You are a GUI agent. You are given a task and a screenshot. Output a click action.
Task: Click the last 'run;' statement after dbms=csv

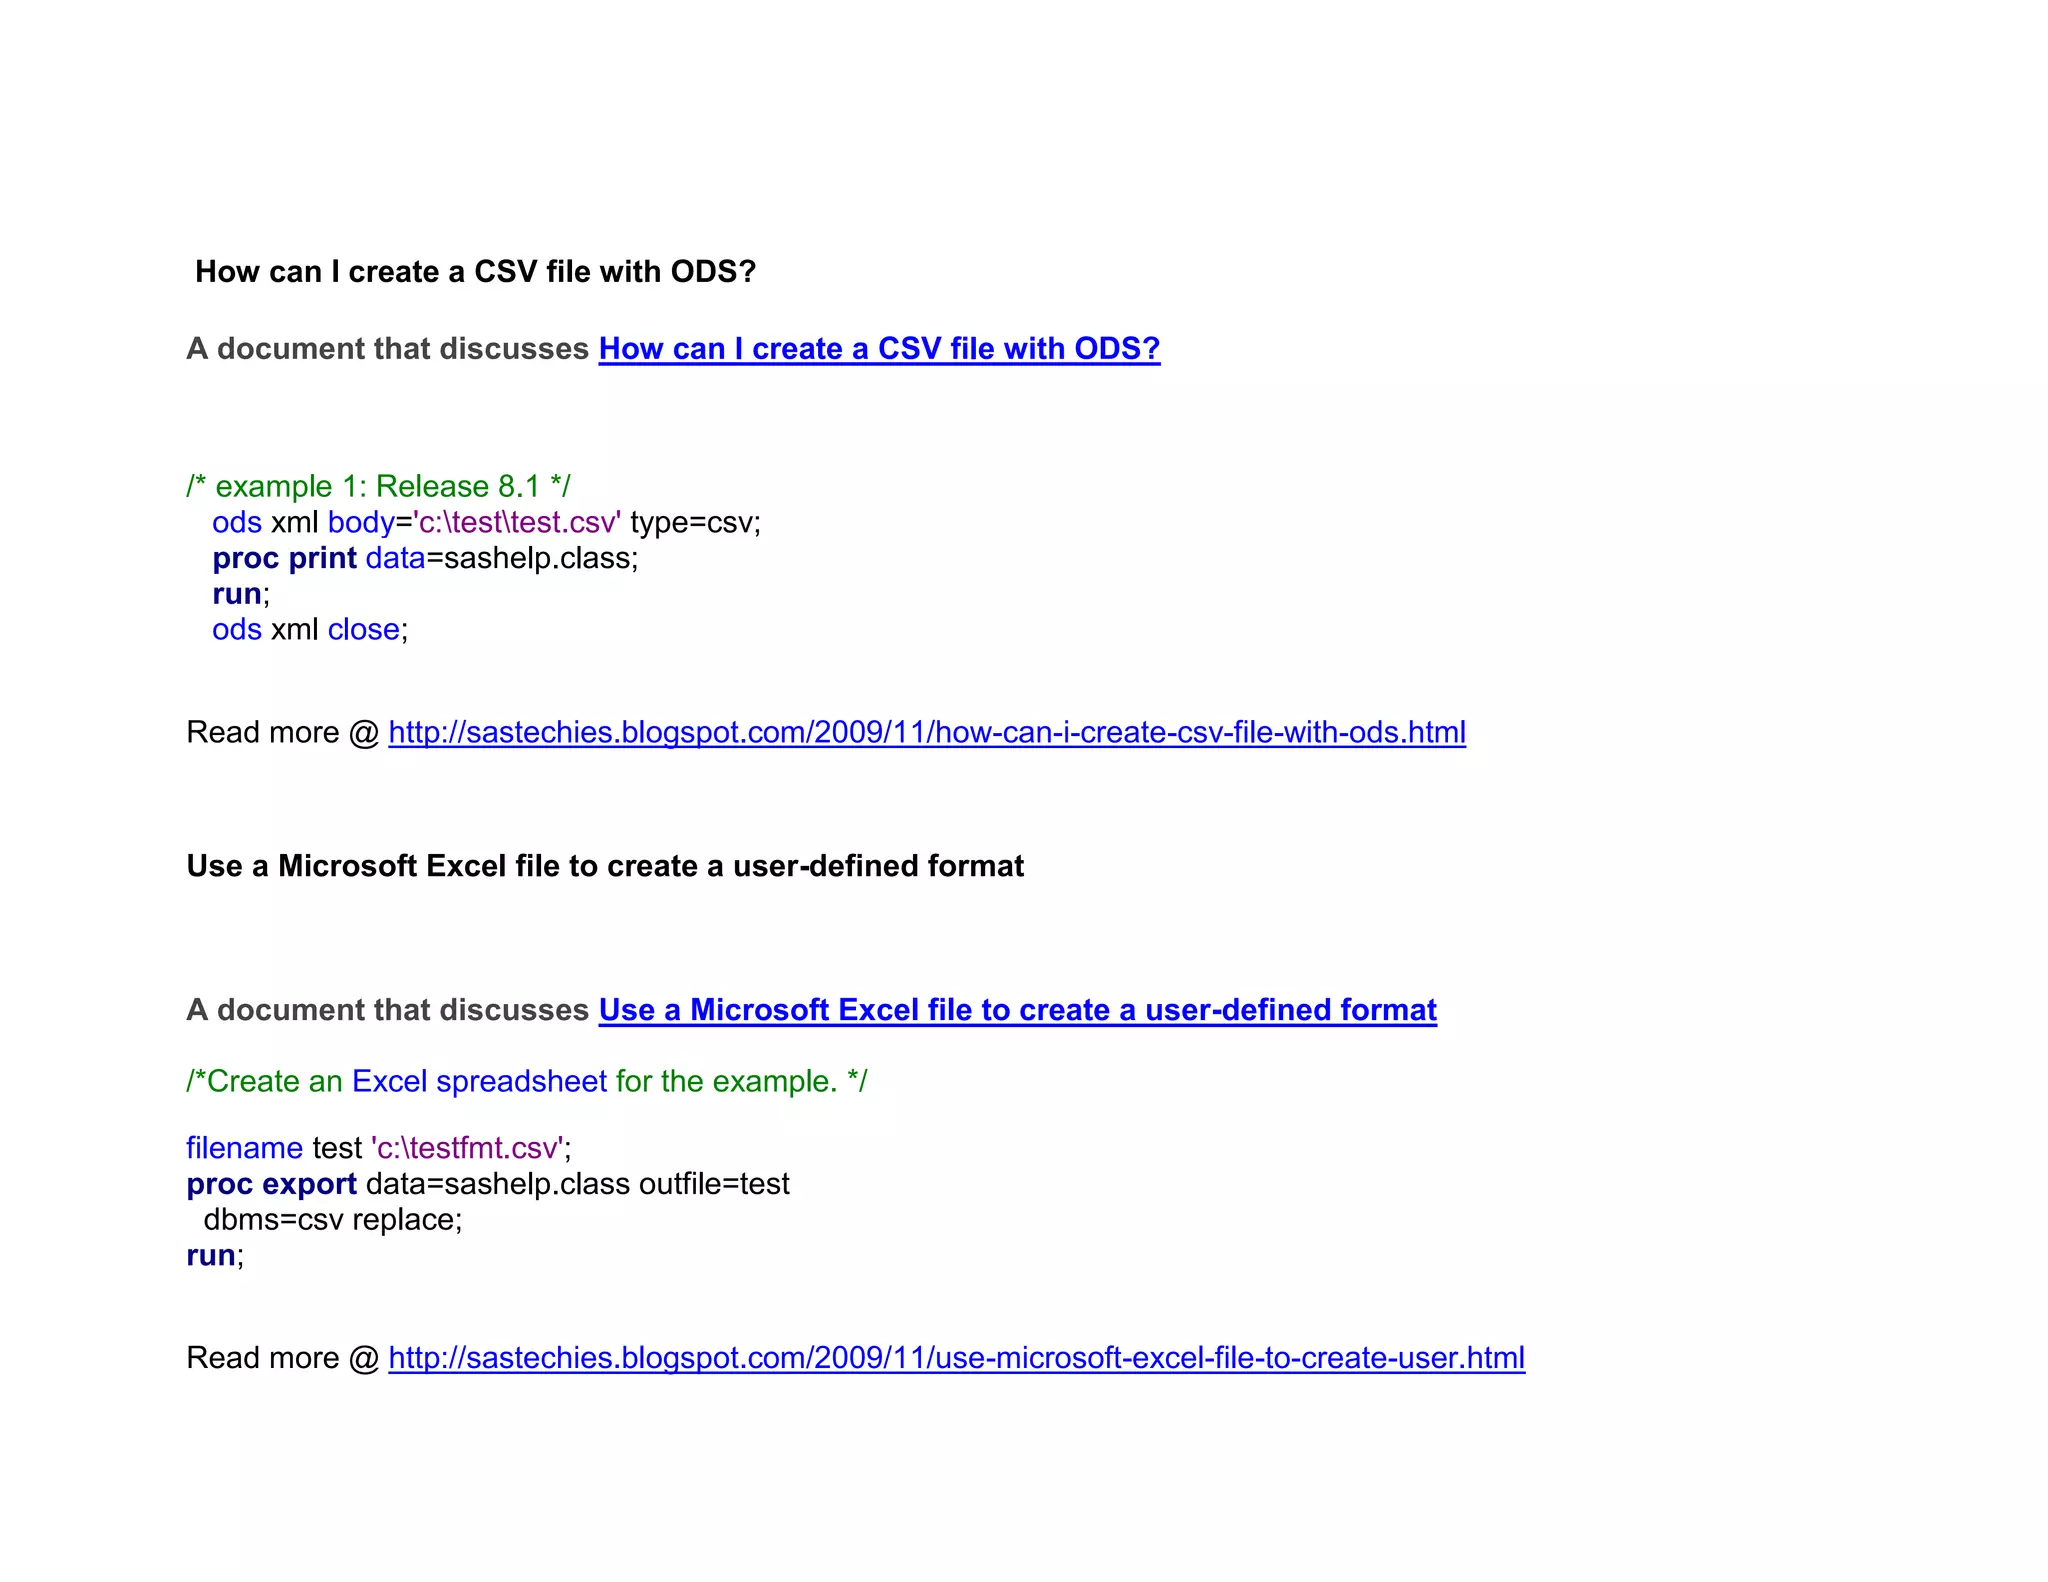pos(214,1255)
